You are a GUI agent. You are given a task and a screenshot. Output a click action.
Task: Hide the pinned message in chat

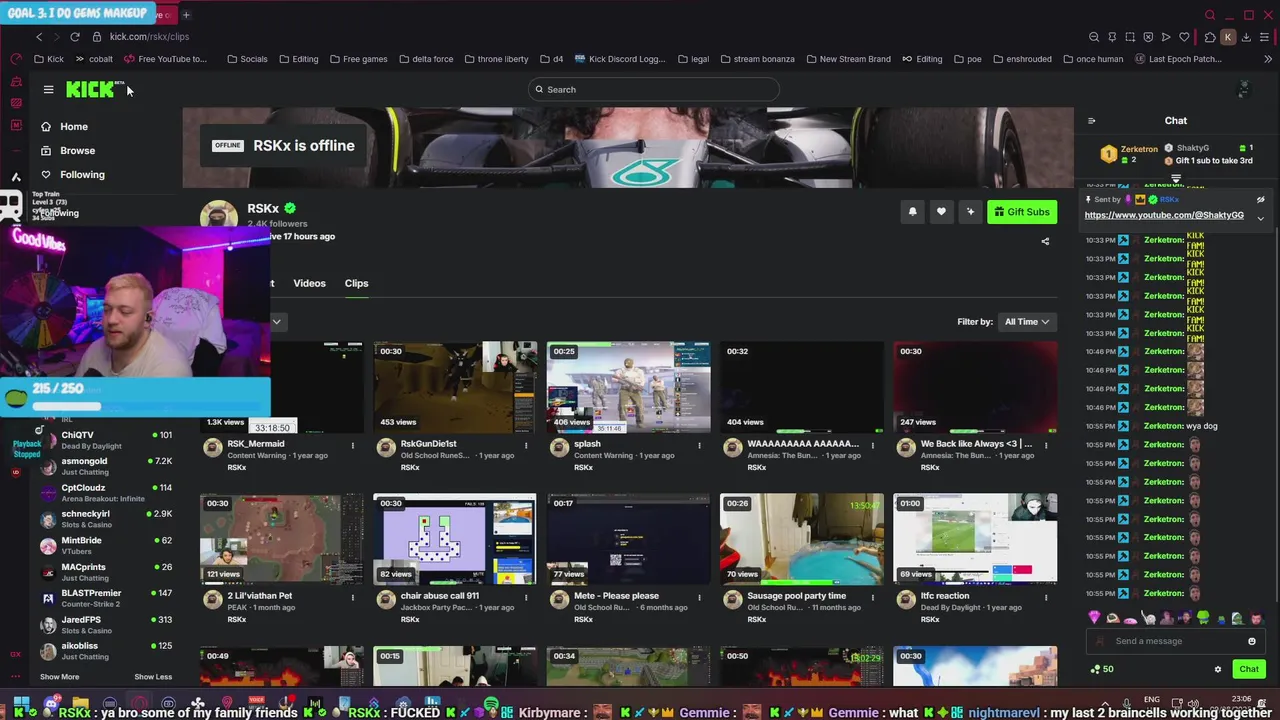coord(1260,199)
